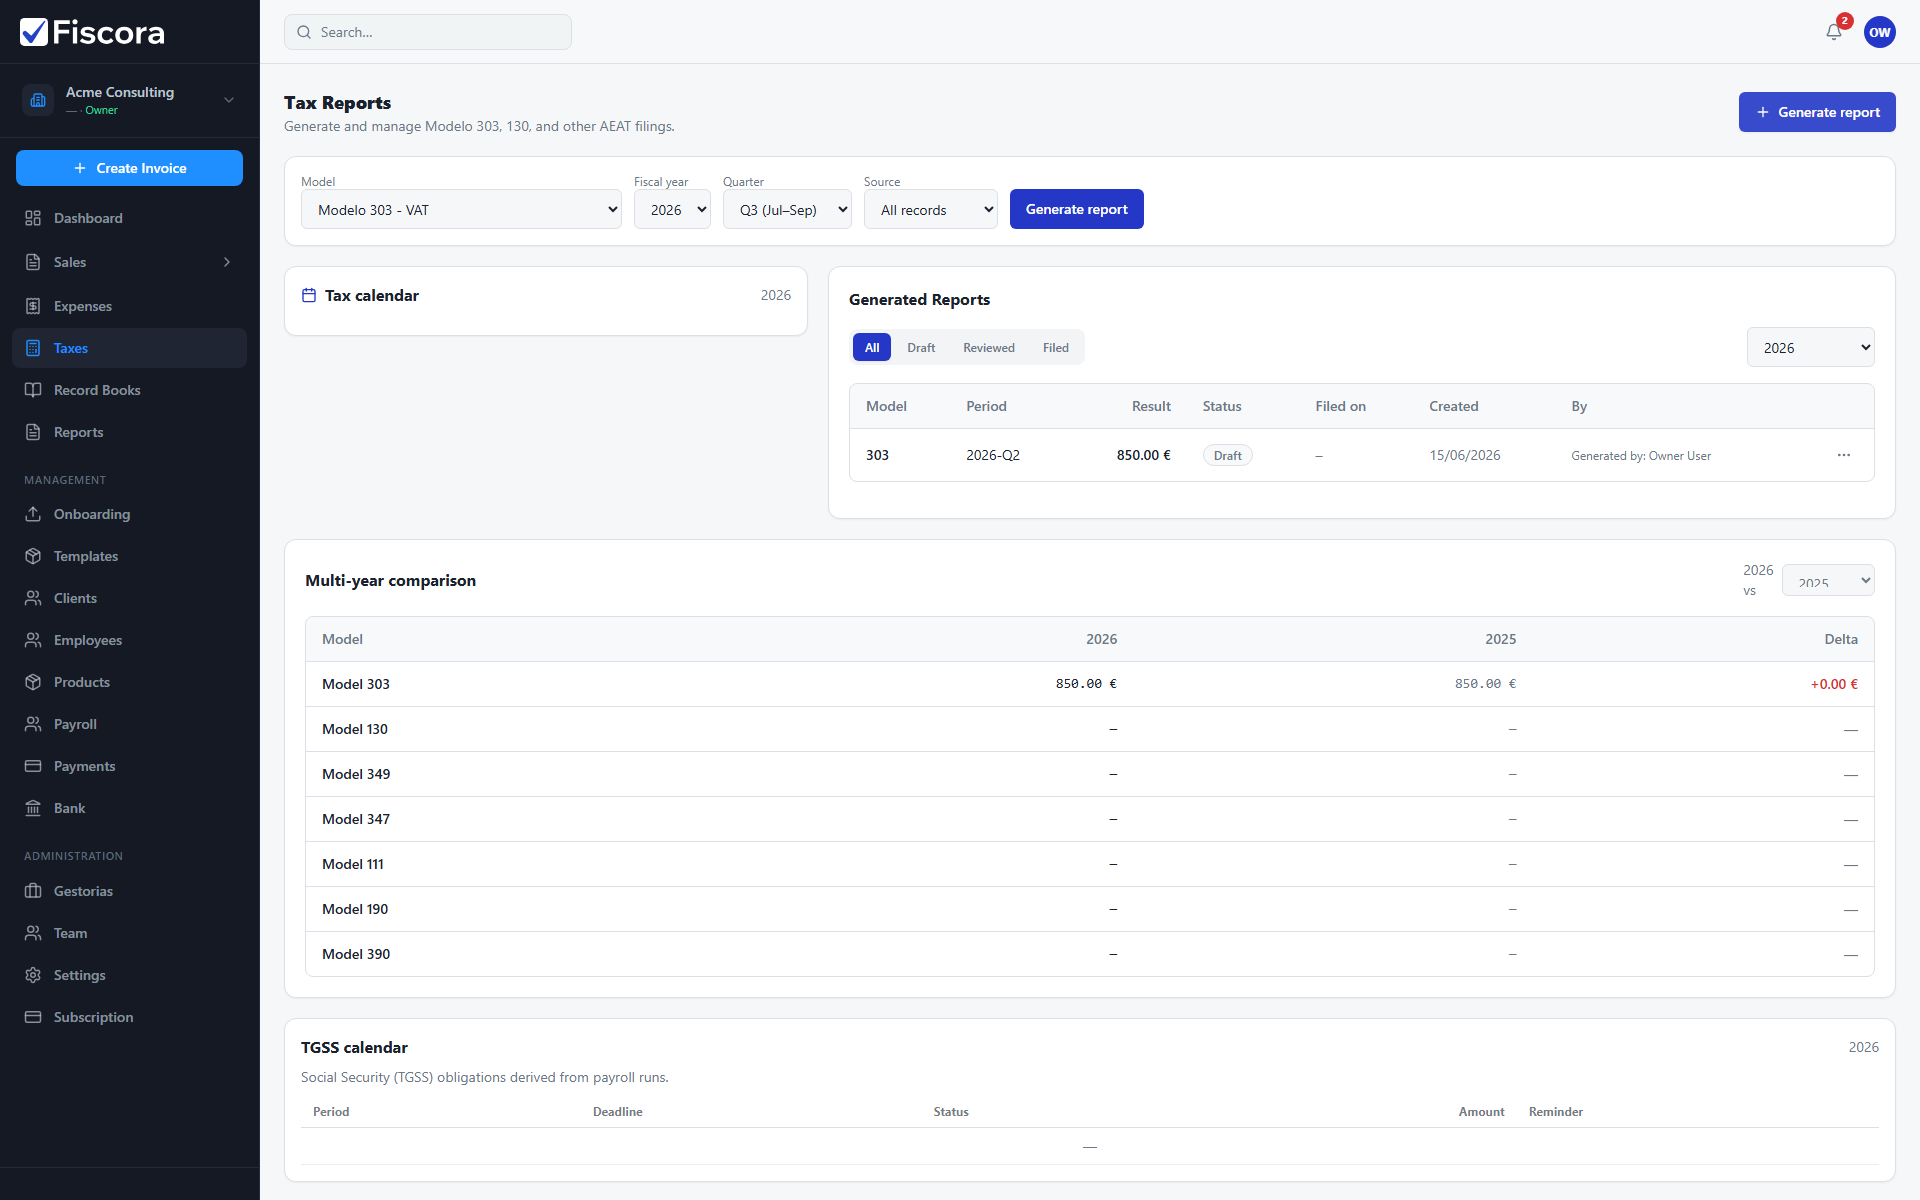
Task: Open the 303 report row actions menu
Action: [1844, 455]
